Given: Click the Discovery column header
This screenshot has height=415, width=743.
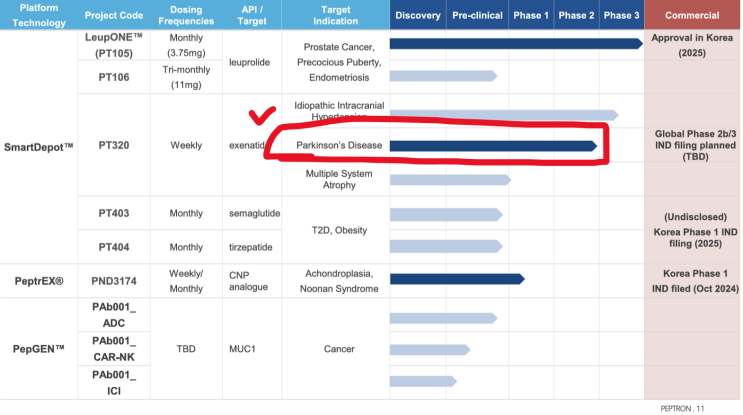Looking at the screenshot, I should 418,15.
